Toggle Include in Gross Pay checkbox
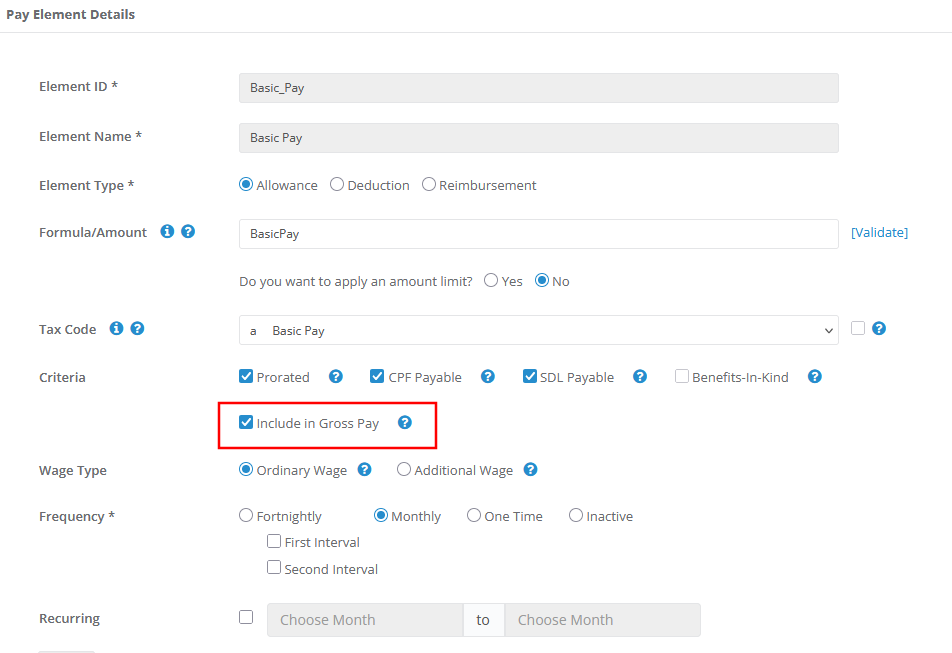The width and height of the screenshot is (952, 653). (246, 422)
